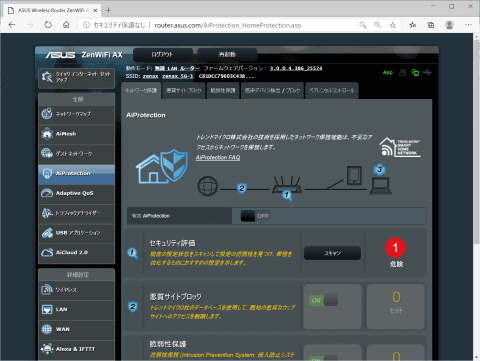Click the router magnifier badge 1 in diagram
Viewport: 480px width, 361px height.
coord(287,195)
